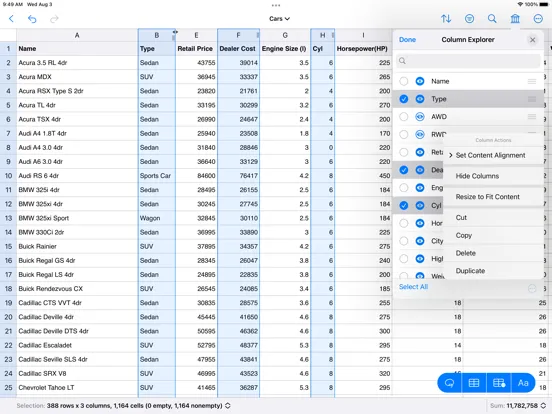552x414 pixels.
Task: Tap the multitasking three dots at top
Action: point(276,5)
